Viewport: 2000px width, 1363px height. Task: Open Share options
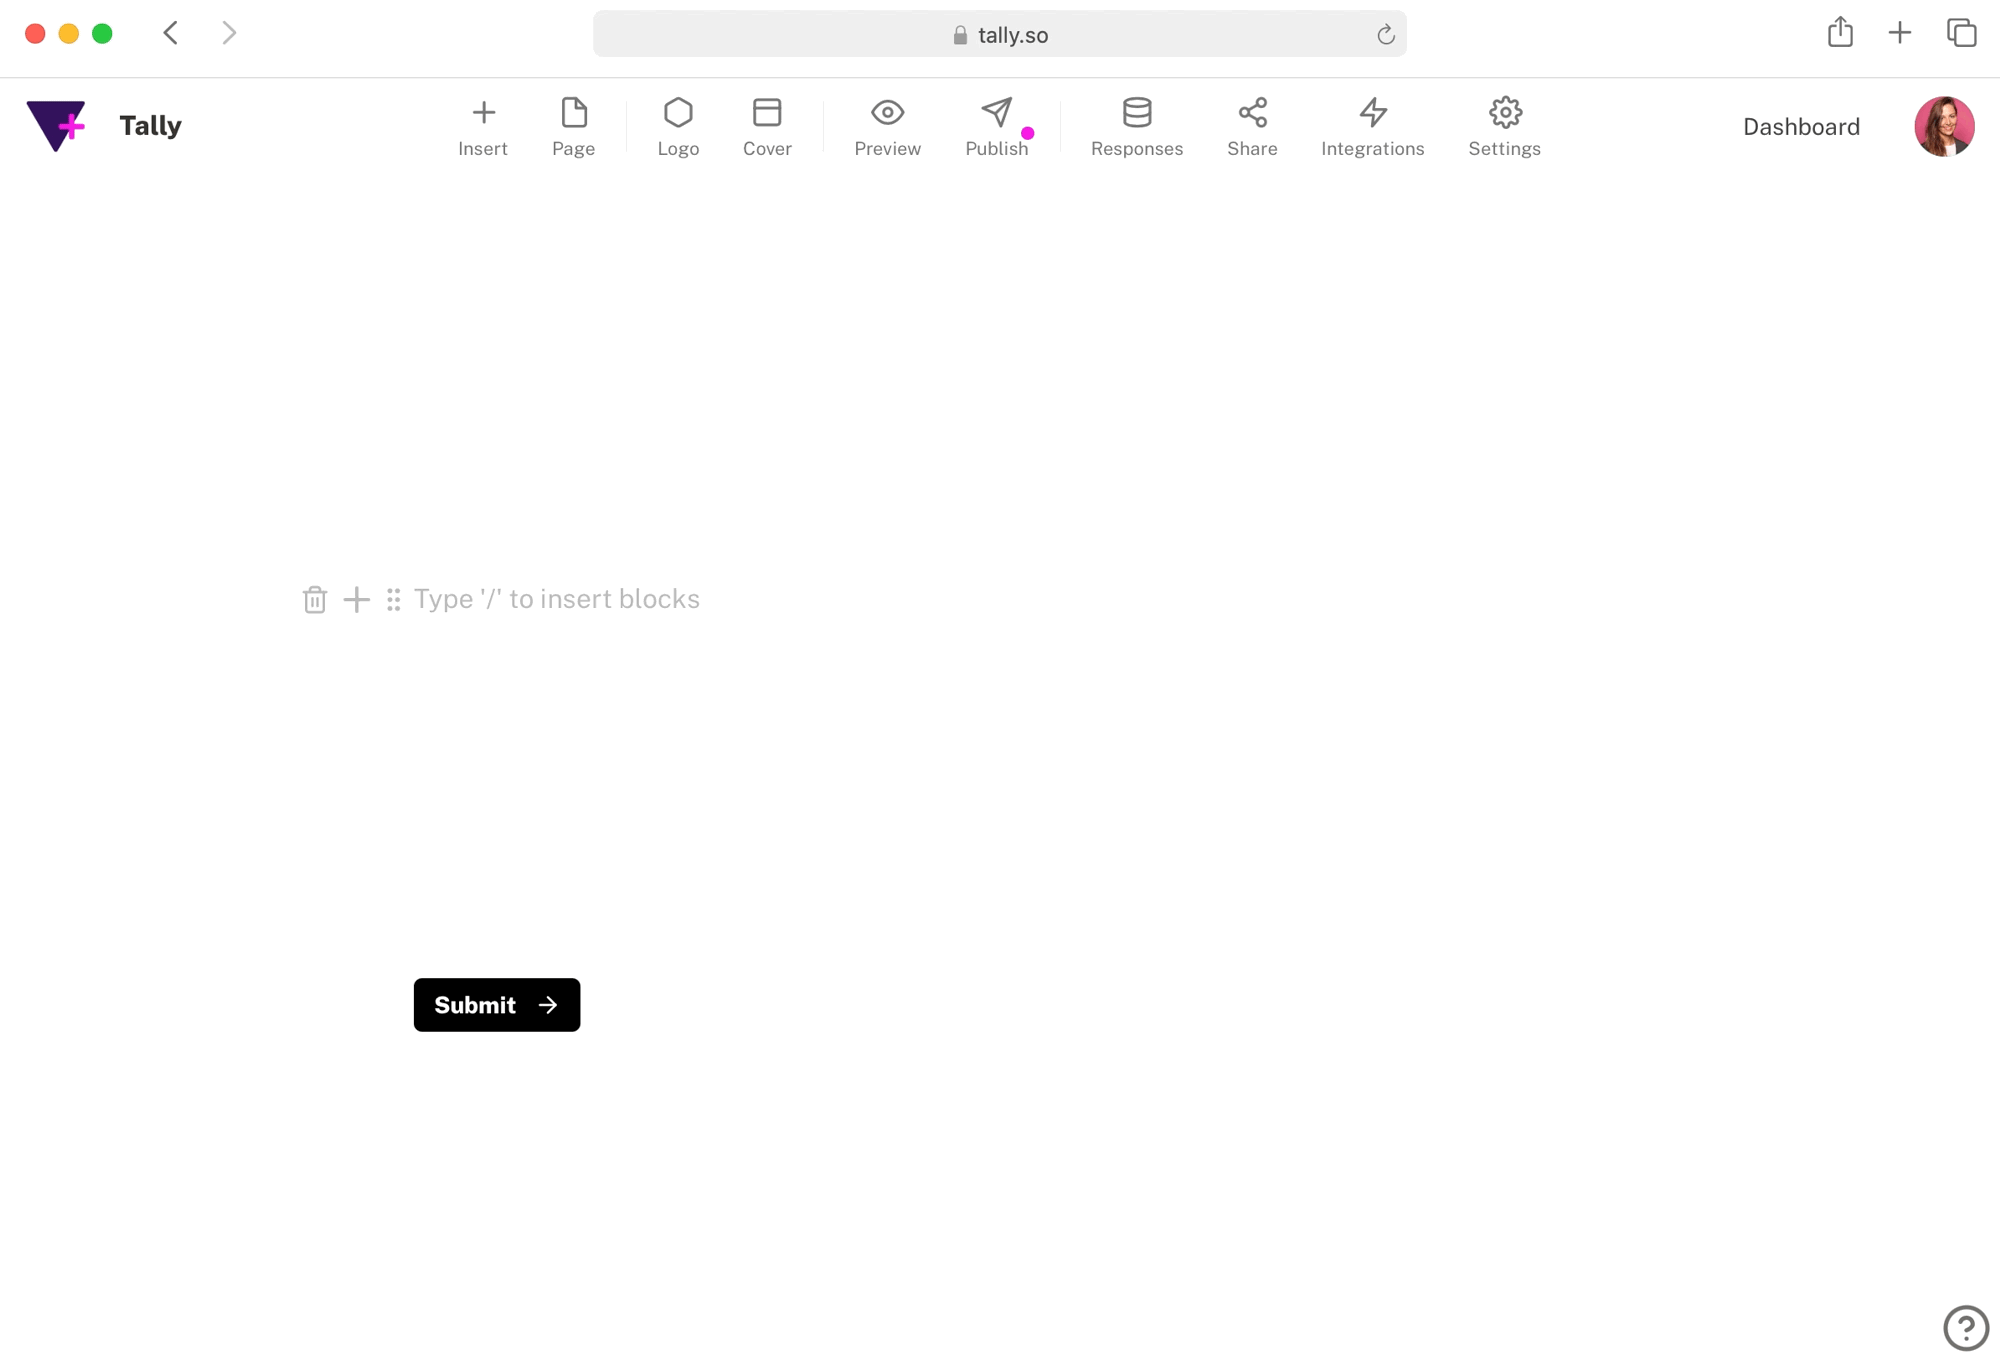tap(1252, 127)
